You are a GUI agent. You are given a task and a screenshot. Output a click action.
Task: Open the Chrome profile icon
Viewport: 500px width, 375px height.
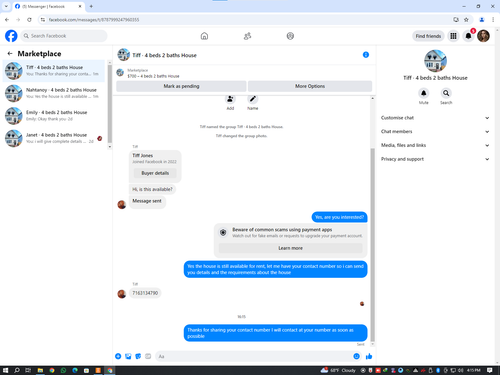tap(482, 20)
